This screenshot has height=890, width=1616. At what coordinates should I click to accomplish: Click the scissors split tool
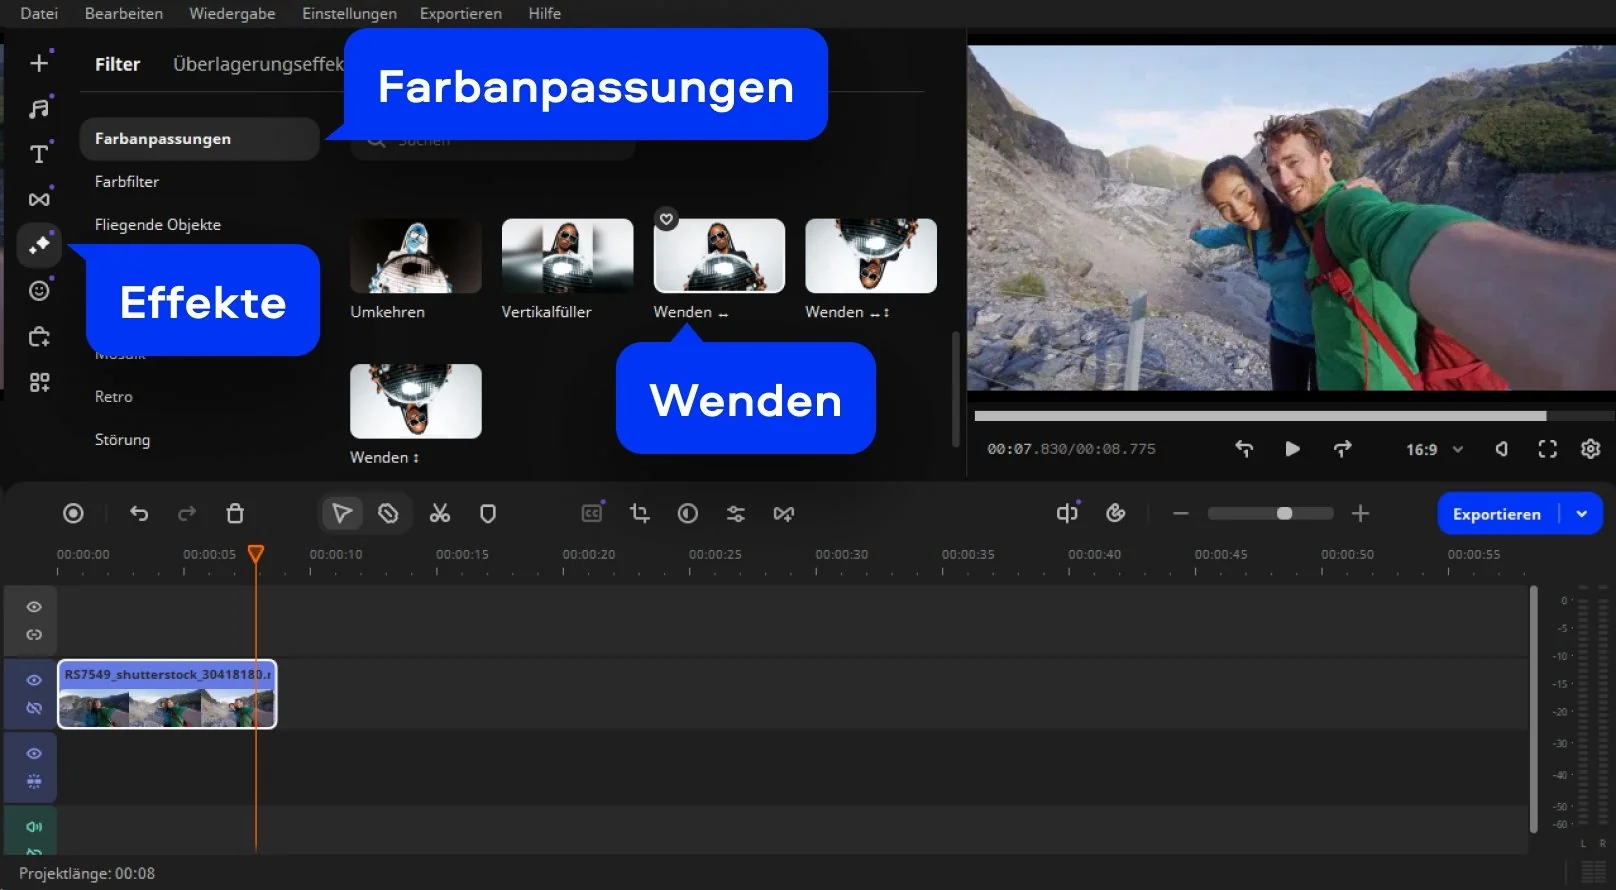click(x=440, y=514)
